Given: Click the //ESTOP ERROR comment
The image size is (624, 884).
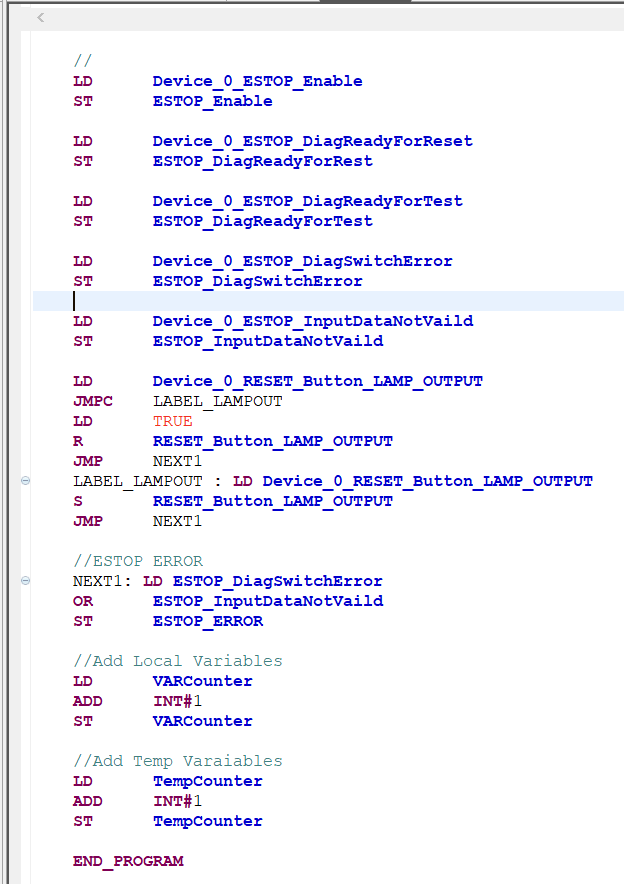Looking at the screenshot, I should pos(138,561).
